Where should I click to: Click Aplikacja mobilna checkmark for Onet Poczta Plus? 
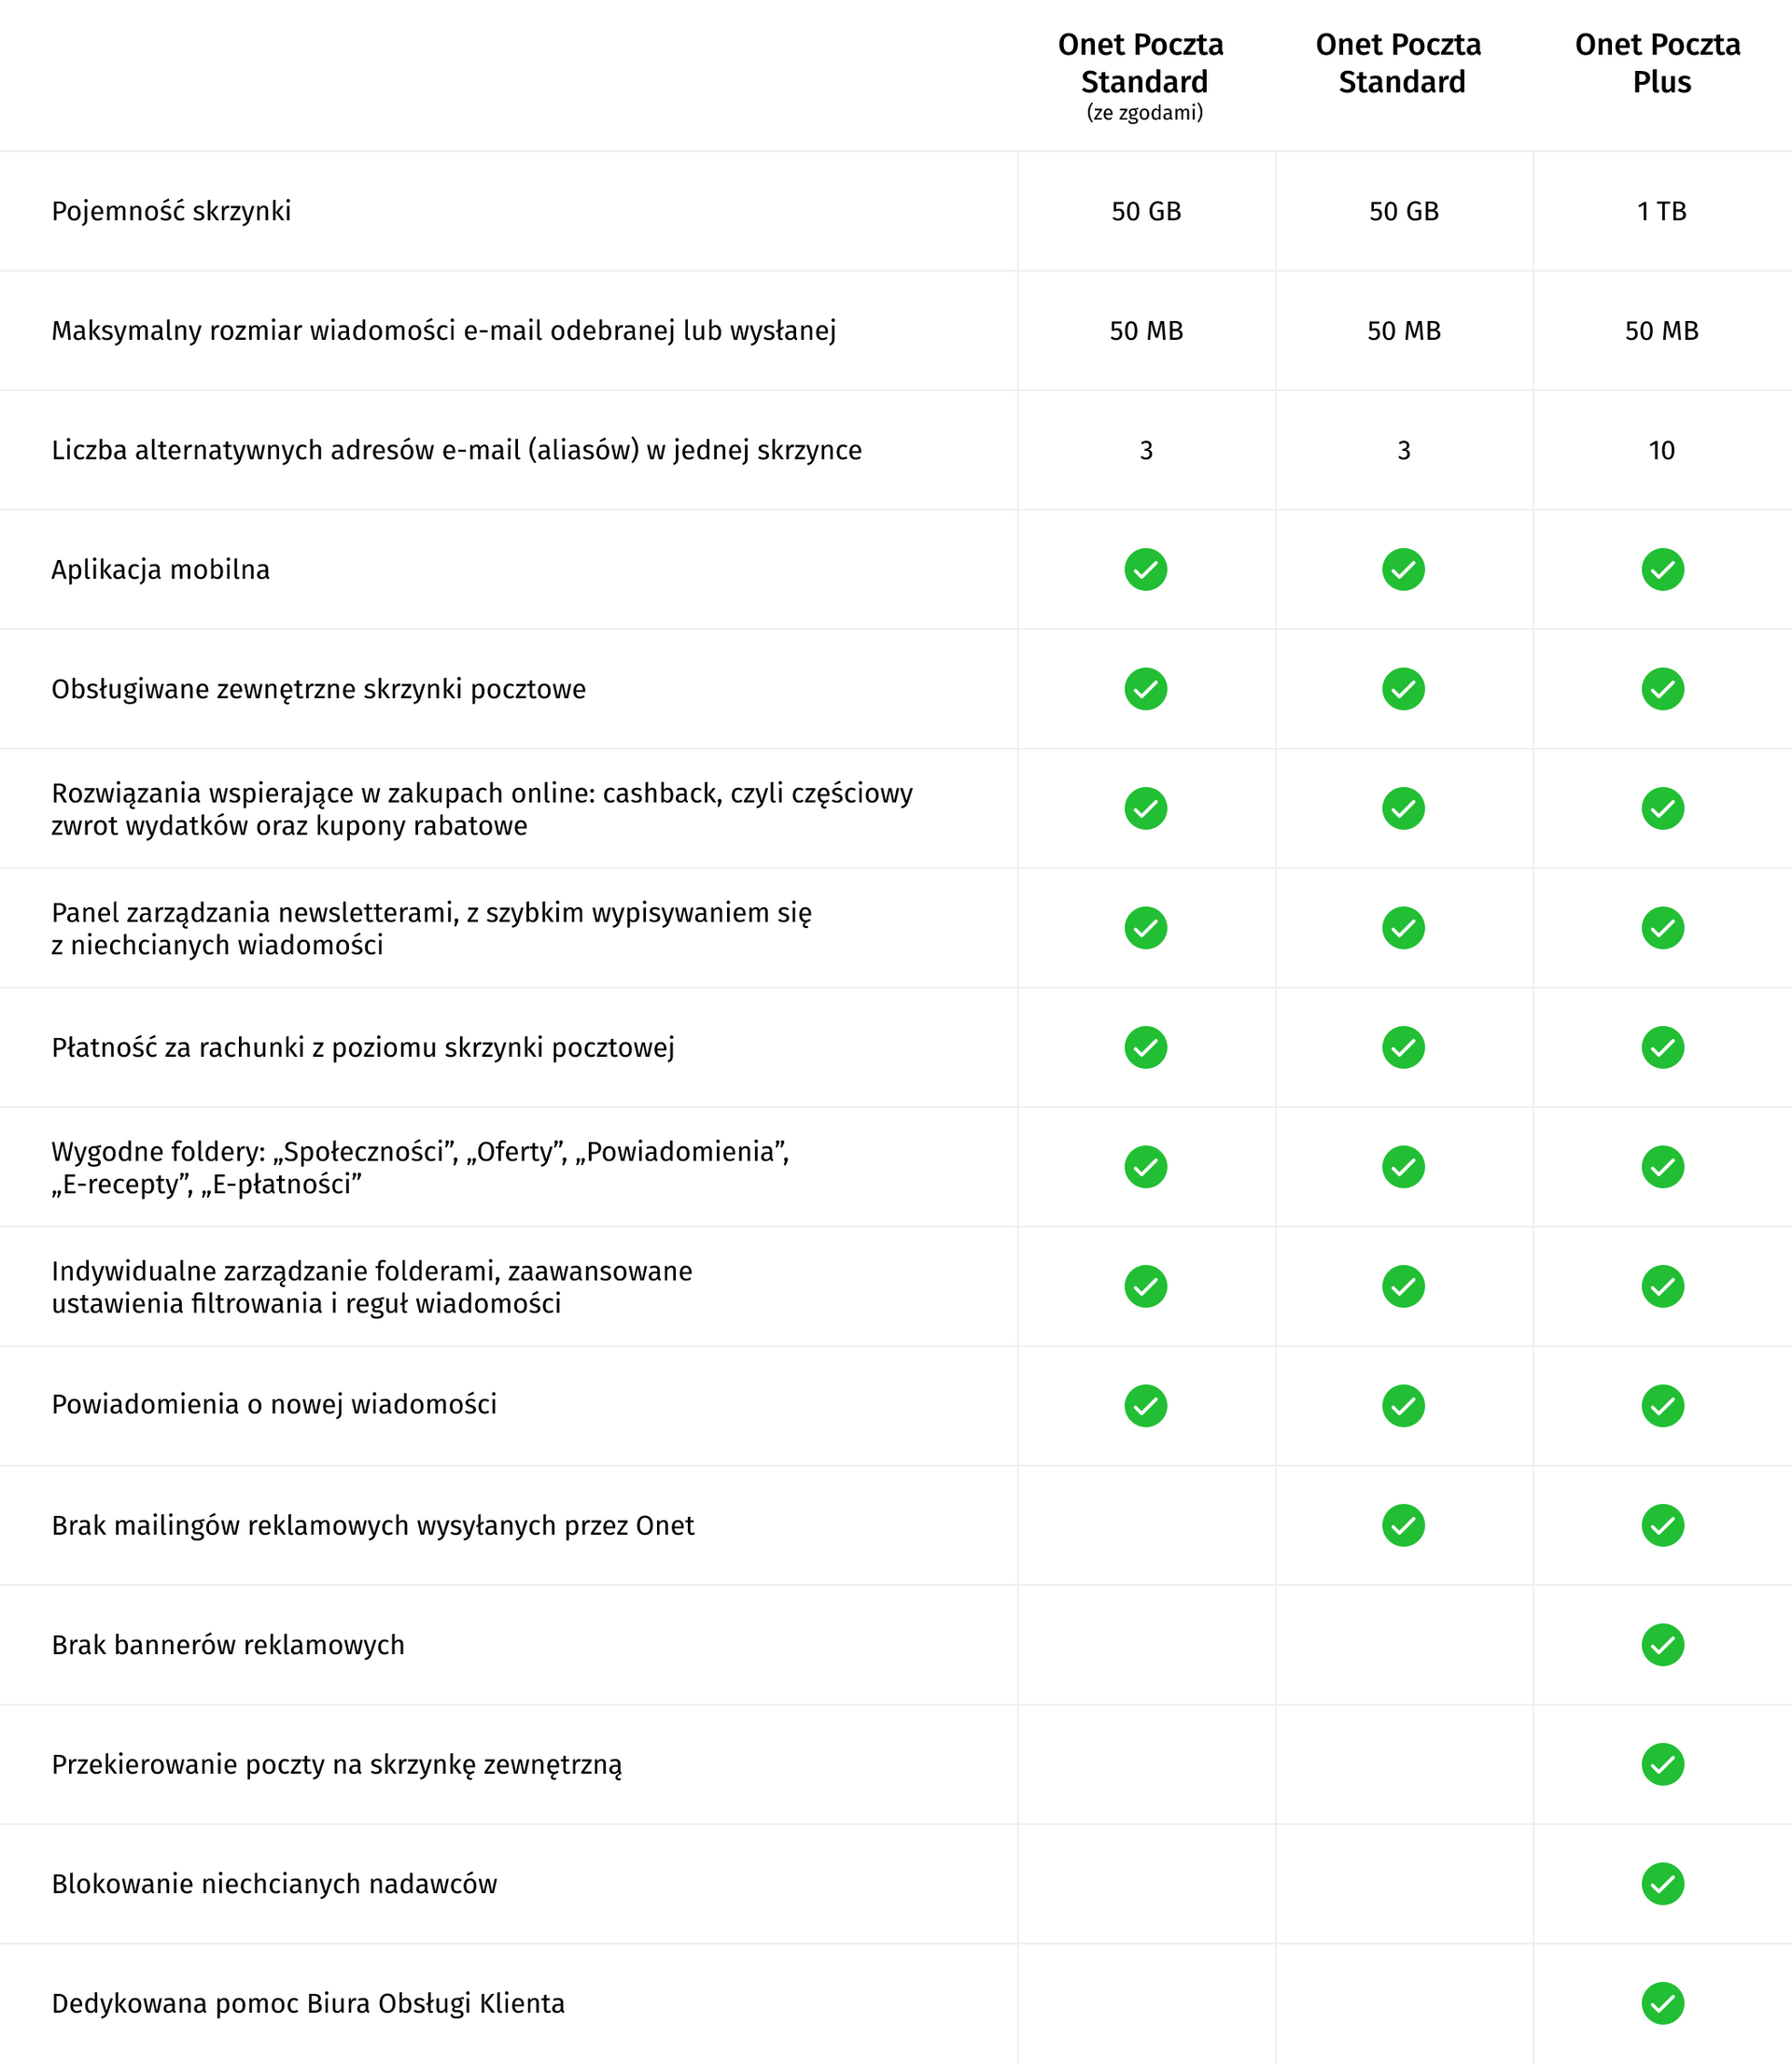click(x=1662, y=570)
